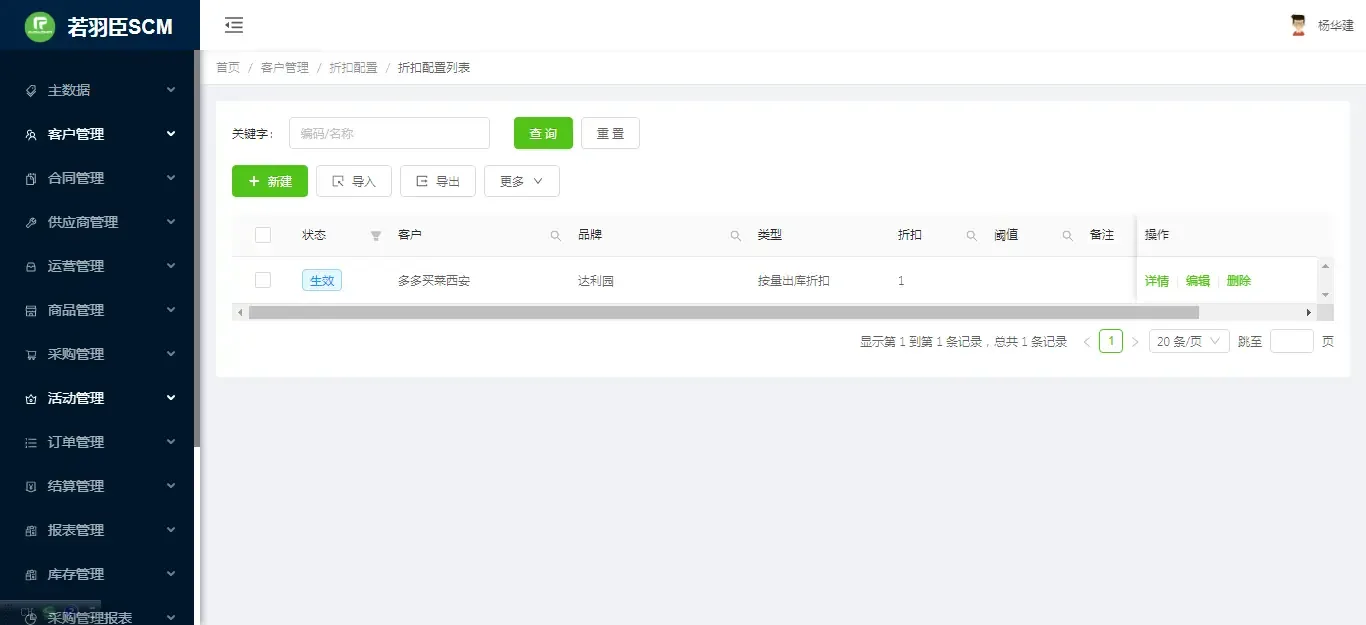Click the 活动管理 icon in sidebar
The image size is (1366, 625).
coord(31,398)
